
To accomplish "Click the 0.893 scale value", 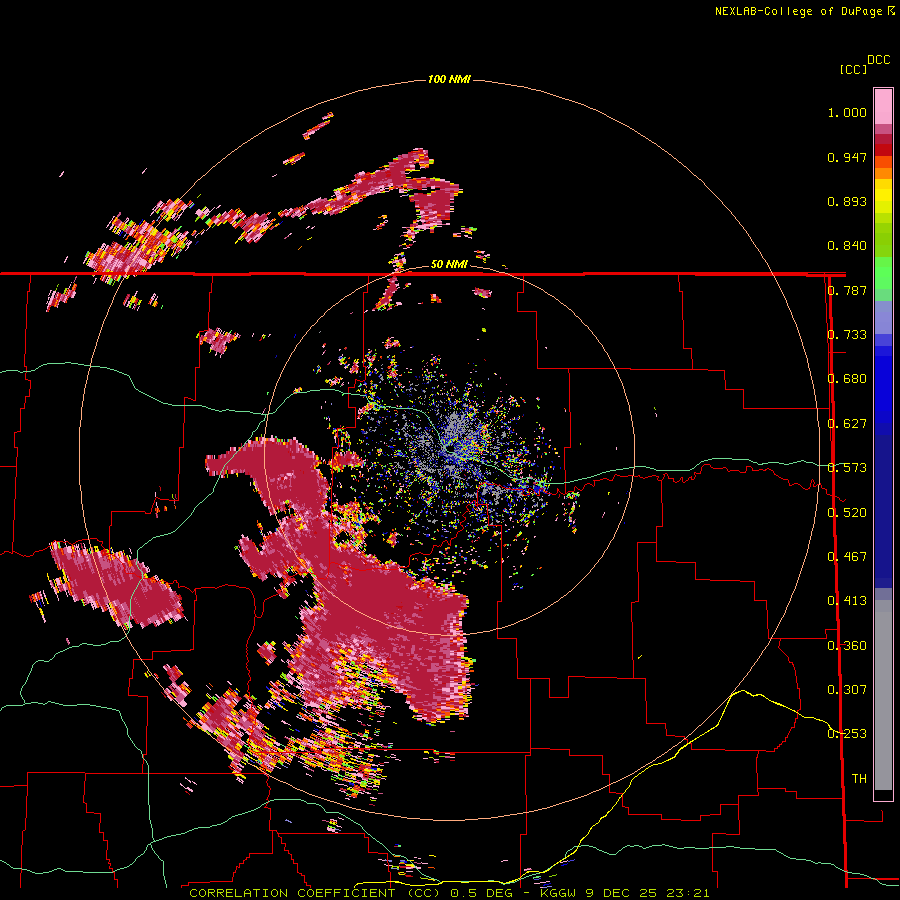I will pos(847,201).
